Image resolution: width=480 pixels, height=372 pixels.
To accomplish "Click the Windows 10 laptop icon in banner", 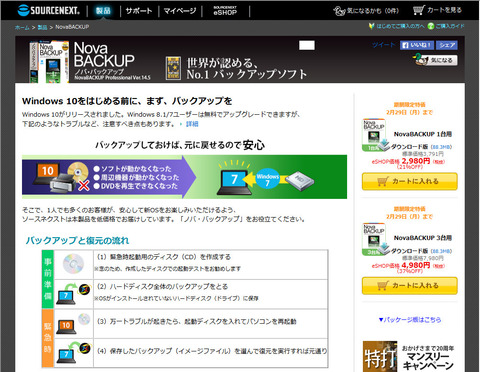I will coord(46,174).
